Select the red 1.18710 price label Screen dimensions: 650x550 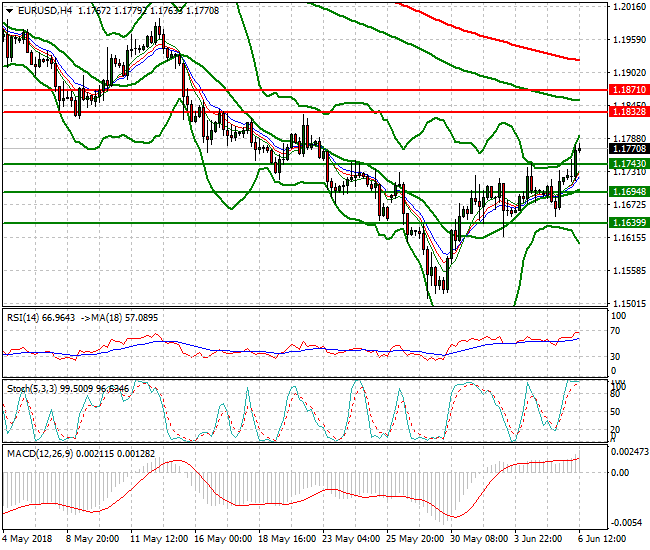[627, 90]
